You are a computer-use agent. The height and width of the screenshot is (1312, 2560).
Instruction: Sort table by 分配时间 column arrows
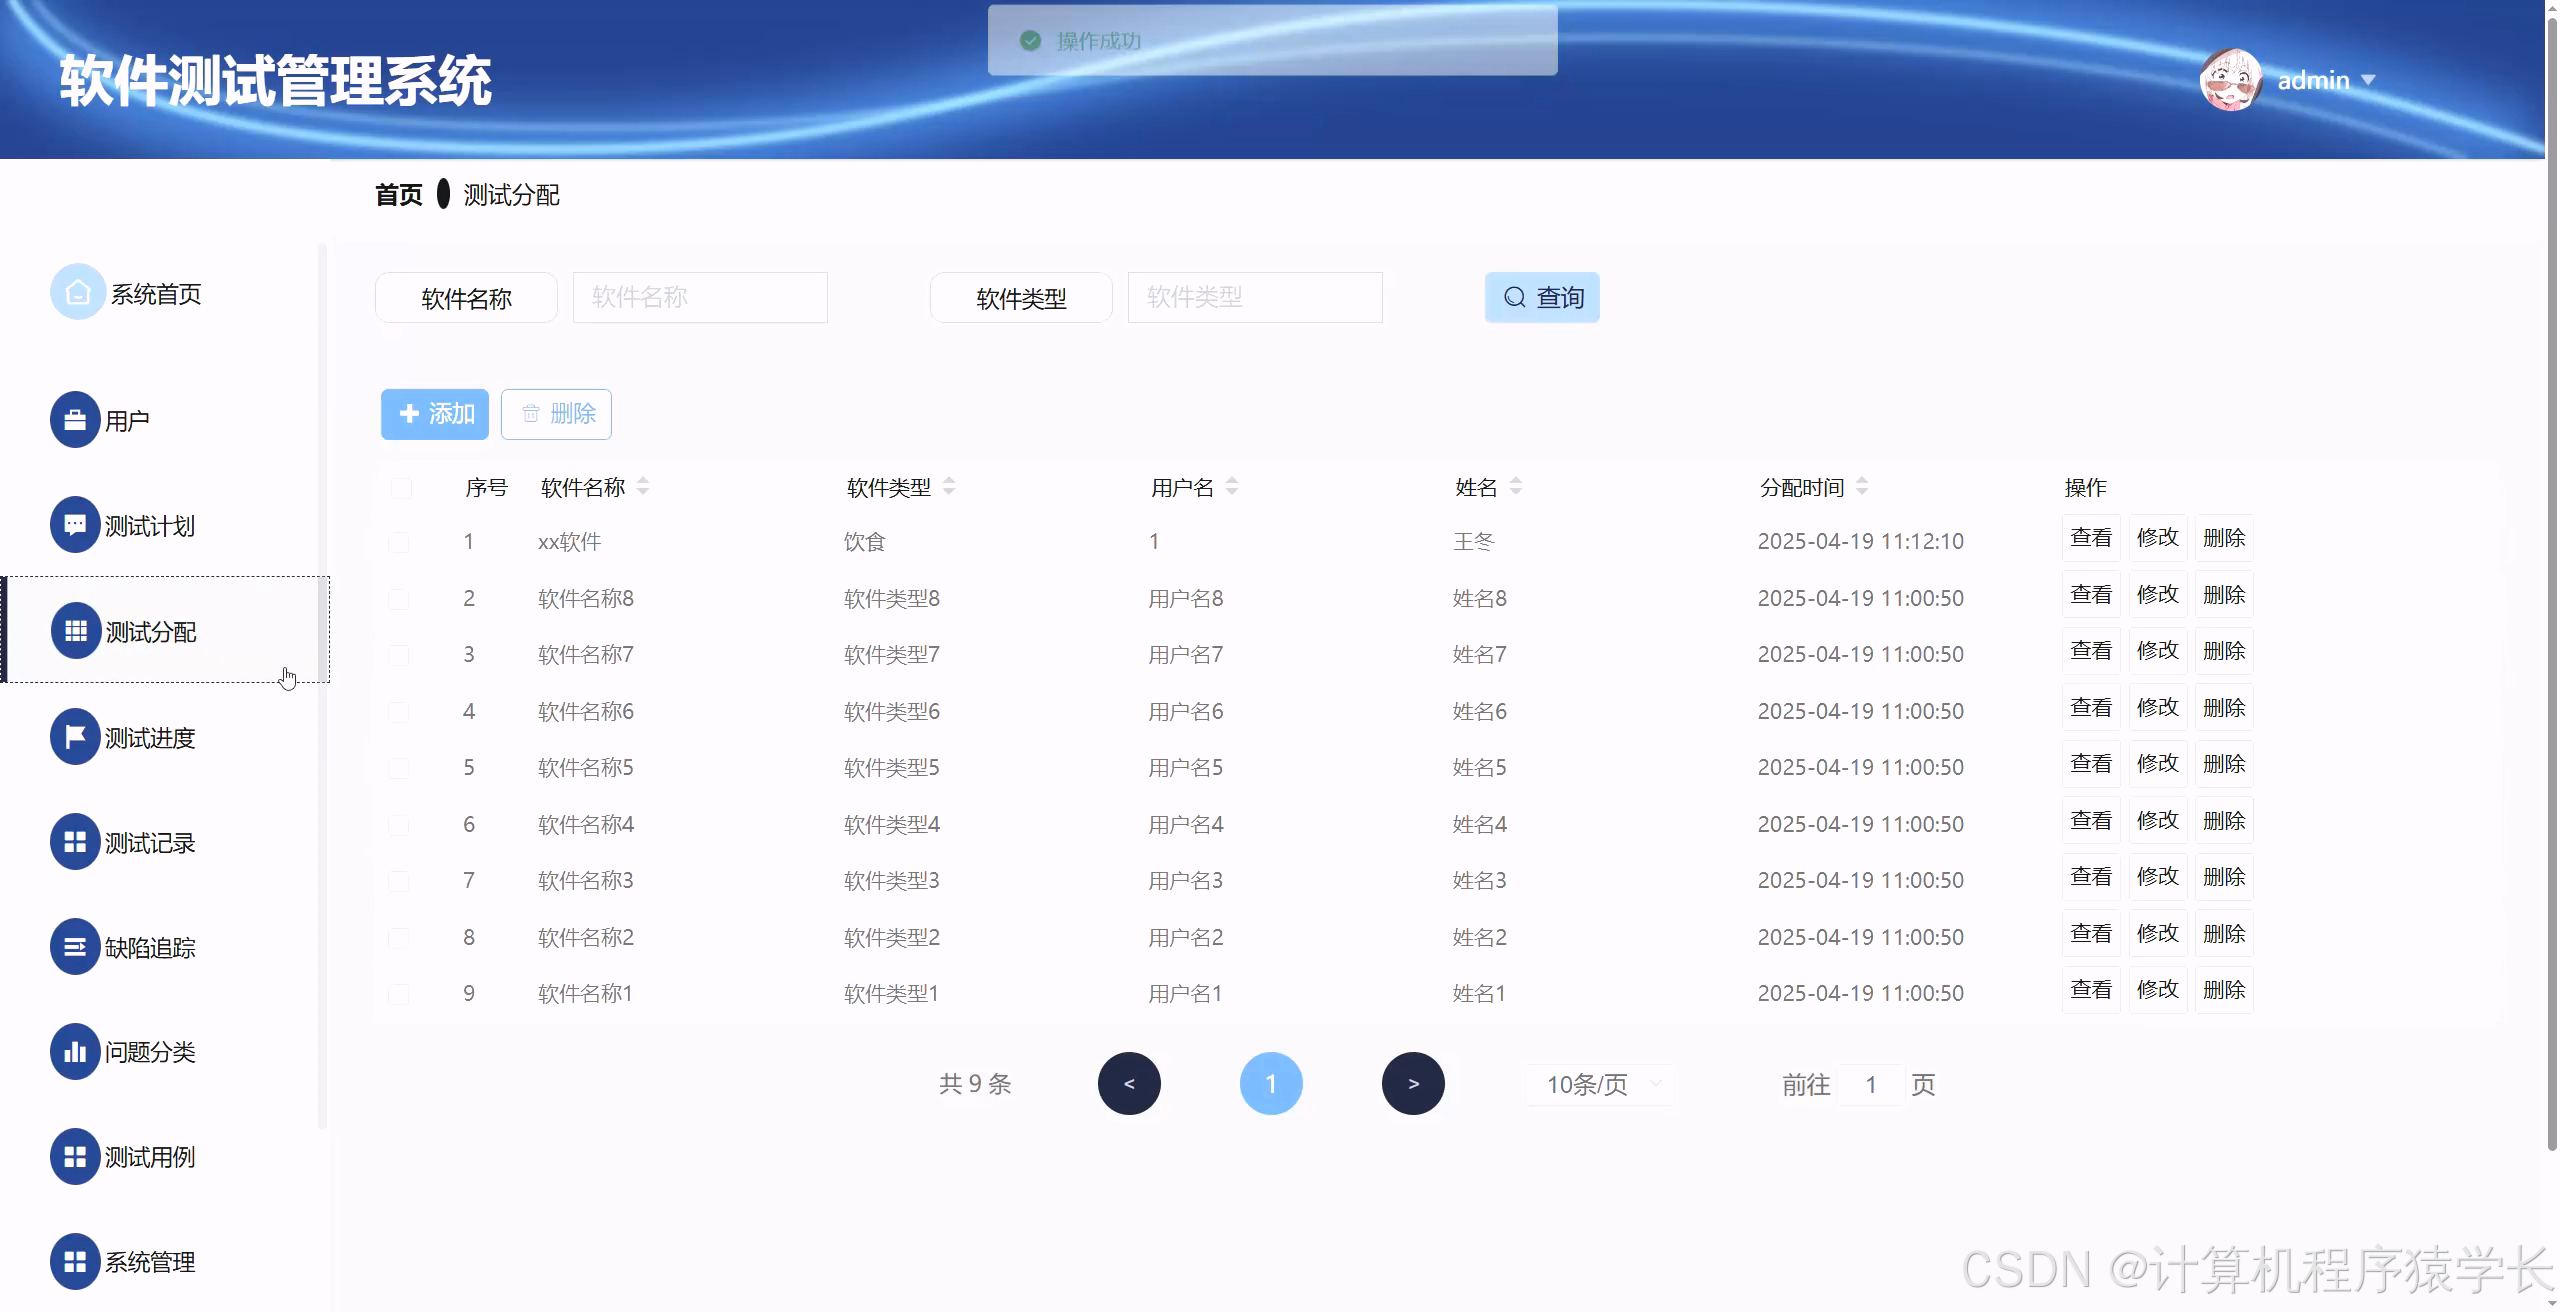pyautogui.click(x=1862, y=487)
